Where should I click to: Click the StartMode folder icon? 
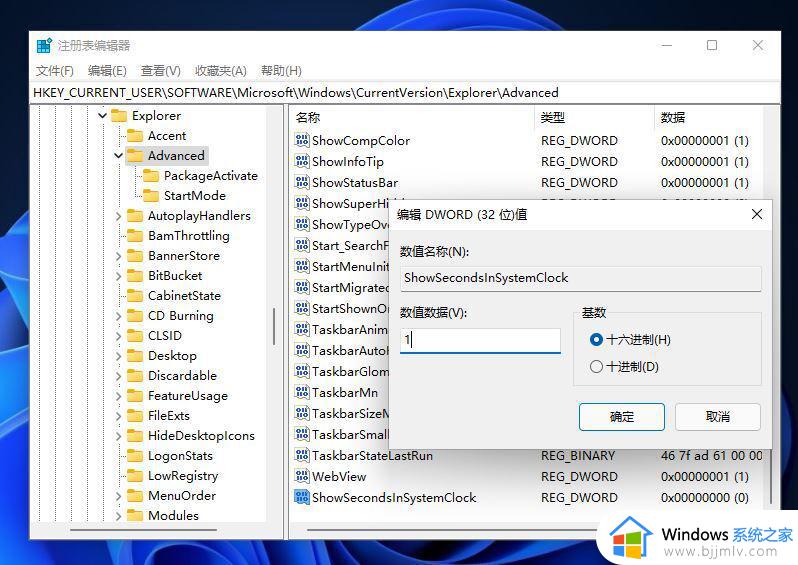click(x=151, y=195)
